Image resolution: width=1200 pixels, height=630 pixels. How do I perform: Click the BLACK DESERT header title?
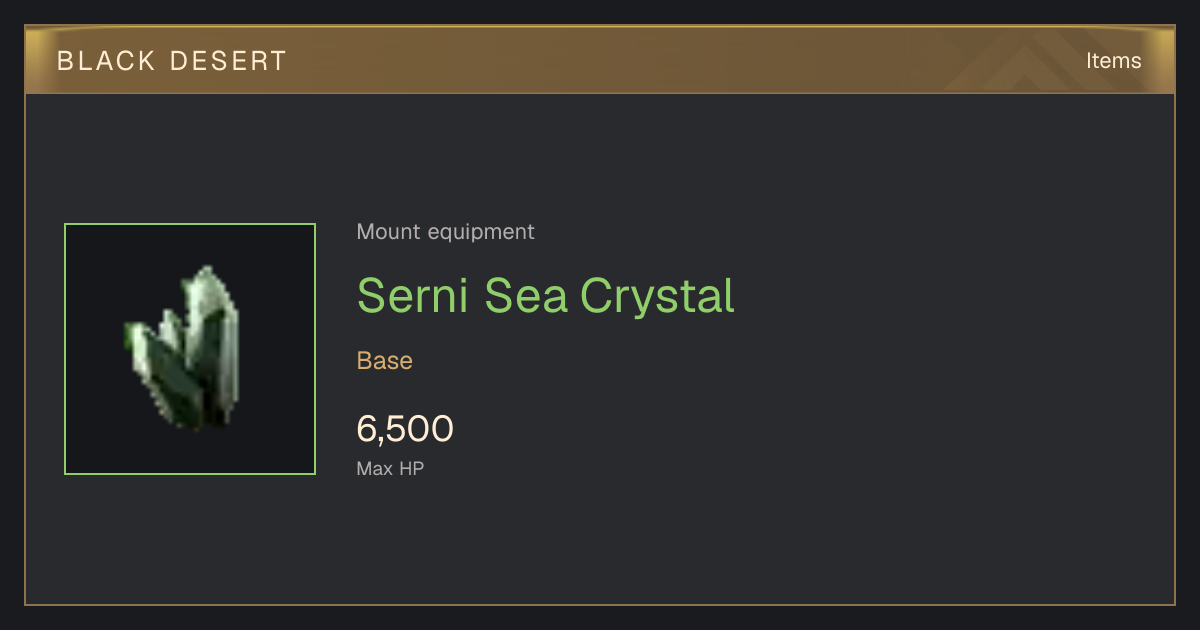tap(172, 61)
